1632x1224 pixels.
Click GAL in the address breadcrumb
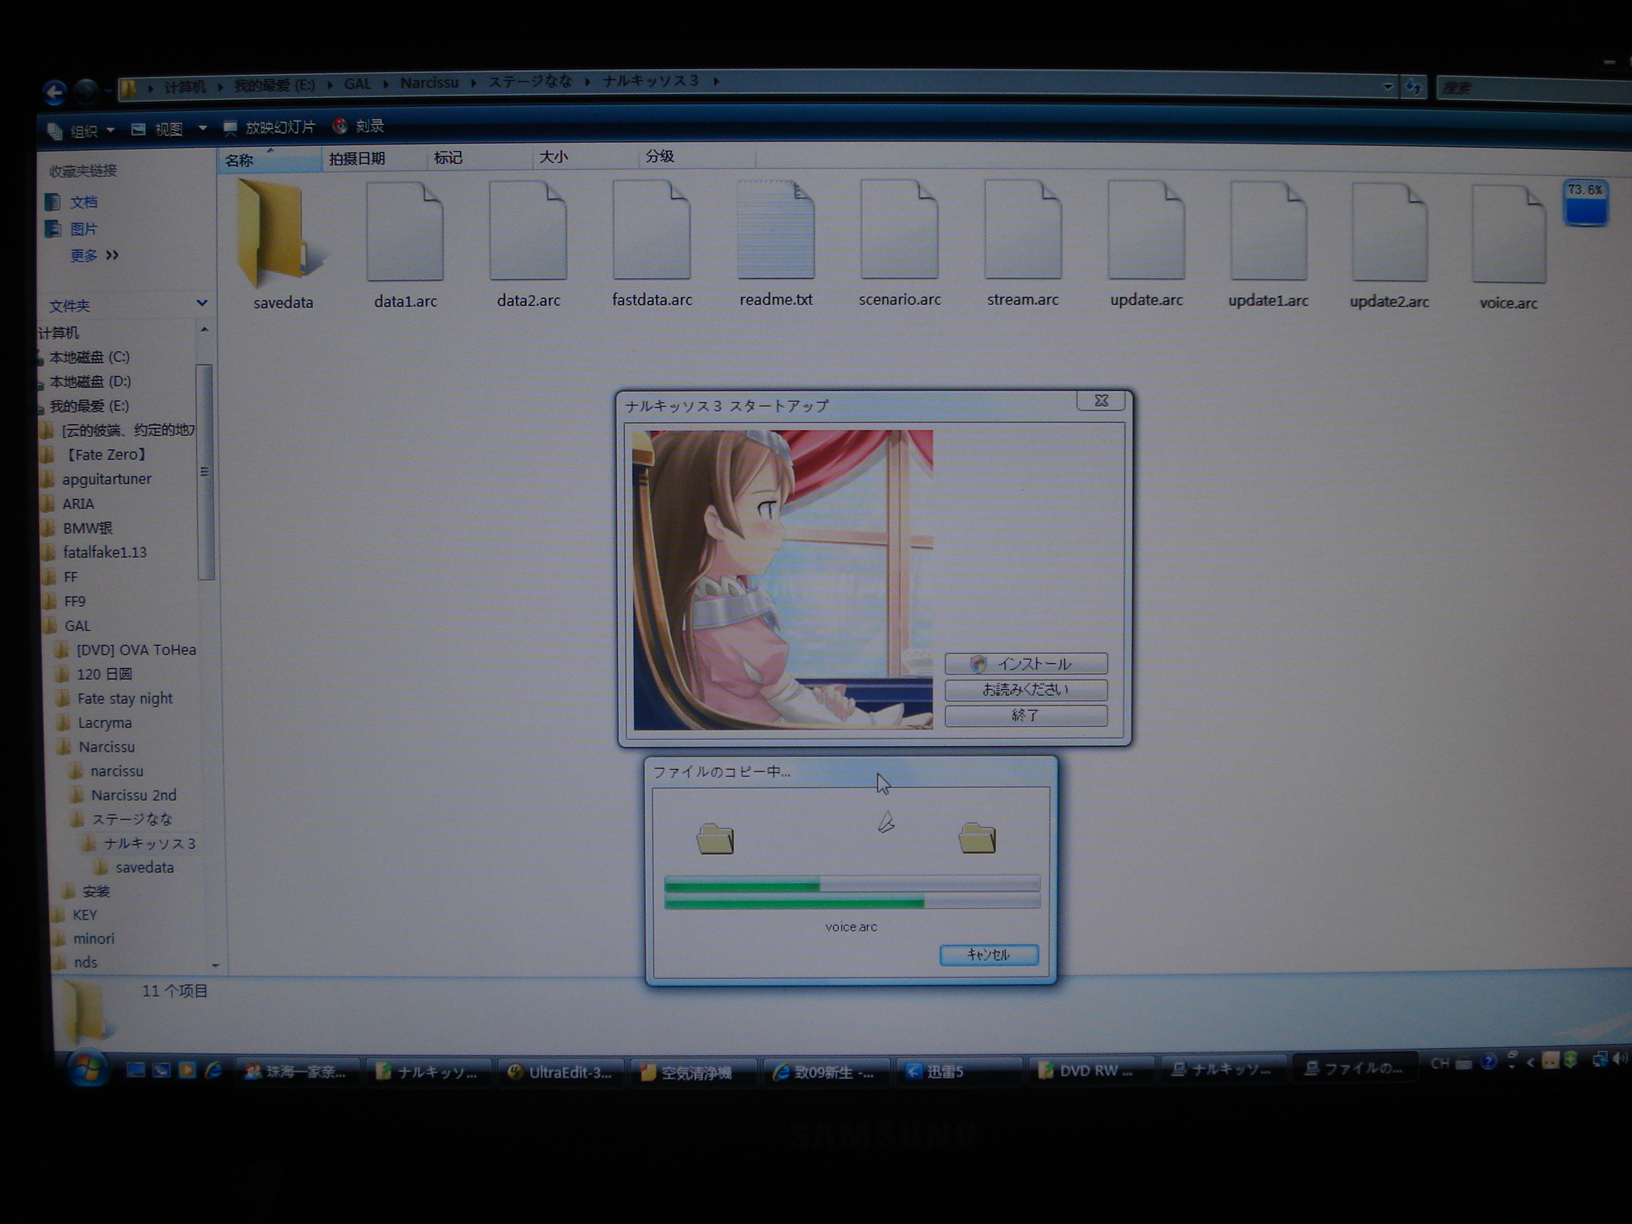coord(357,85)
